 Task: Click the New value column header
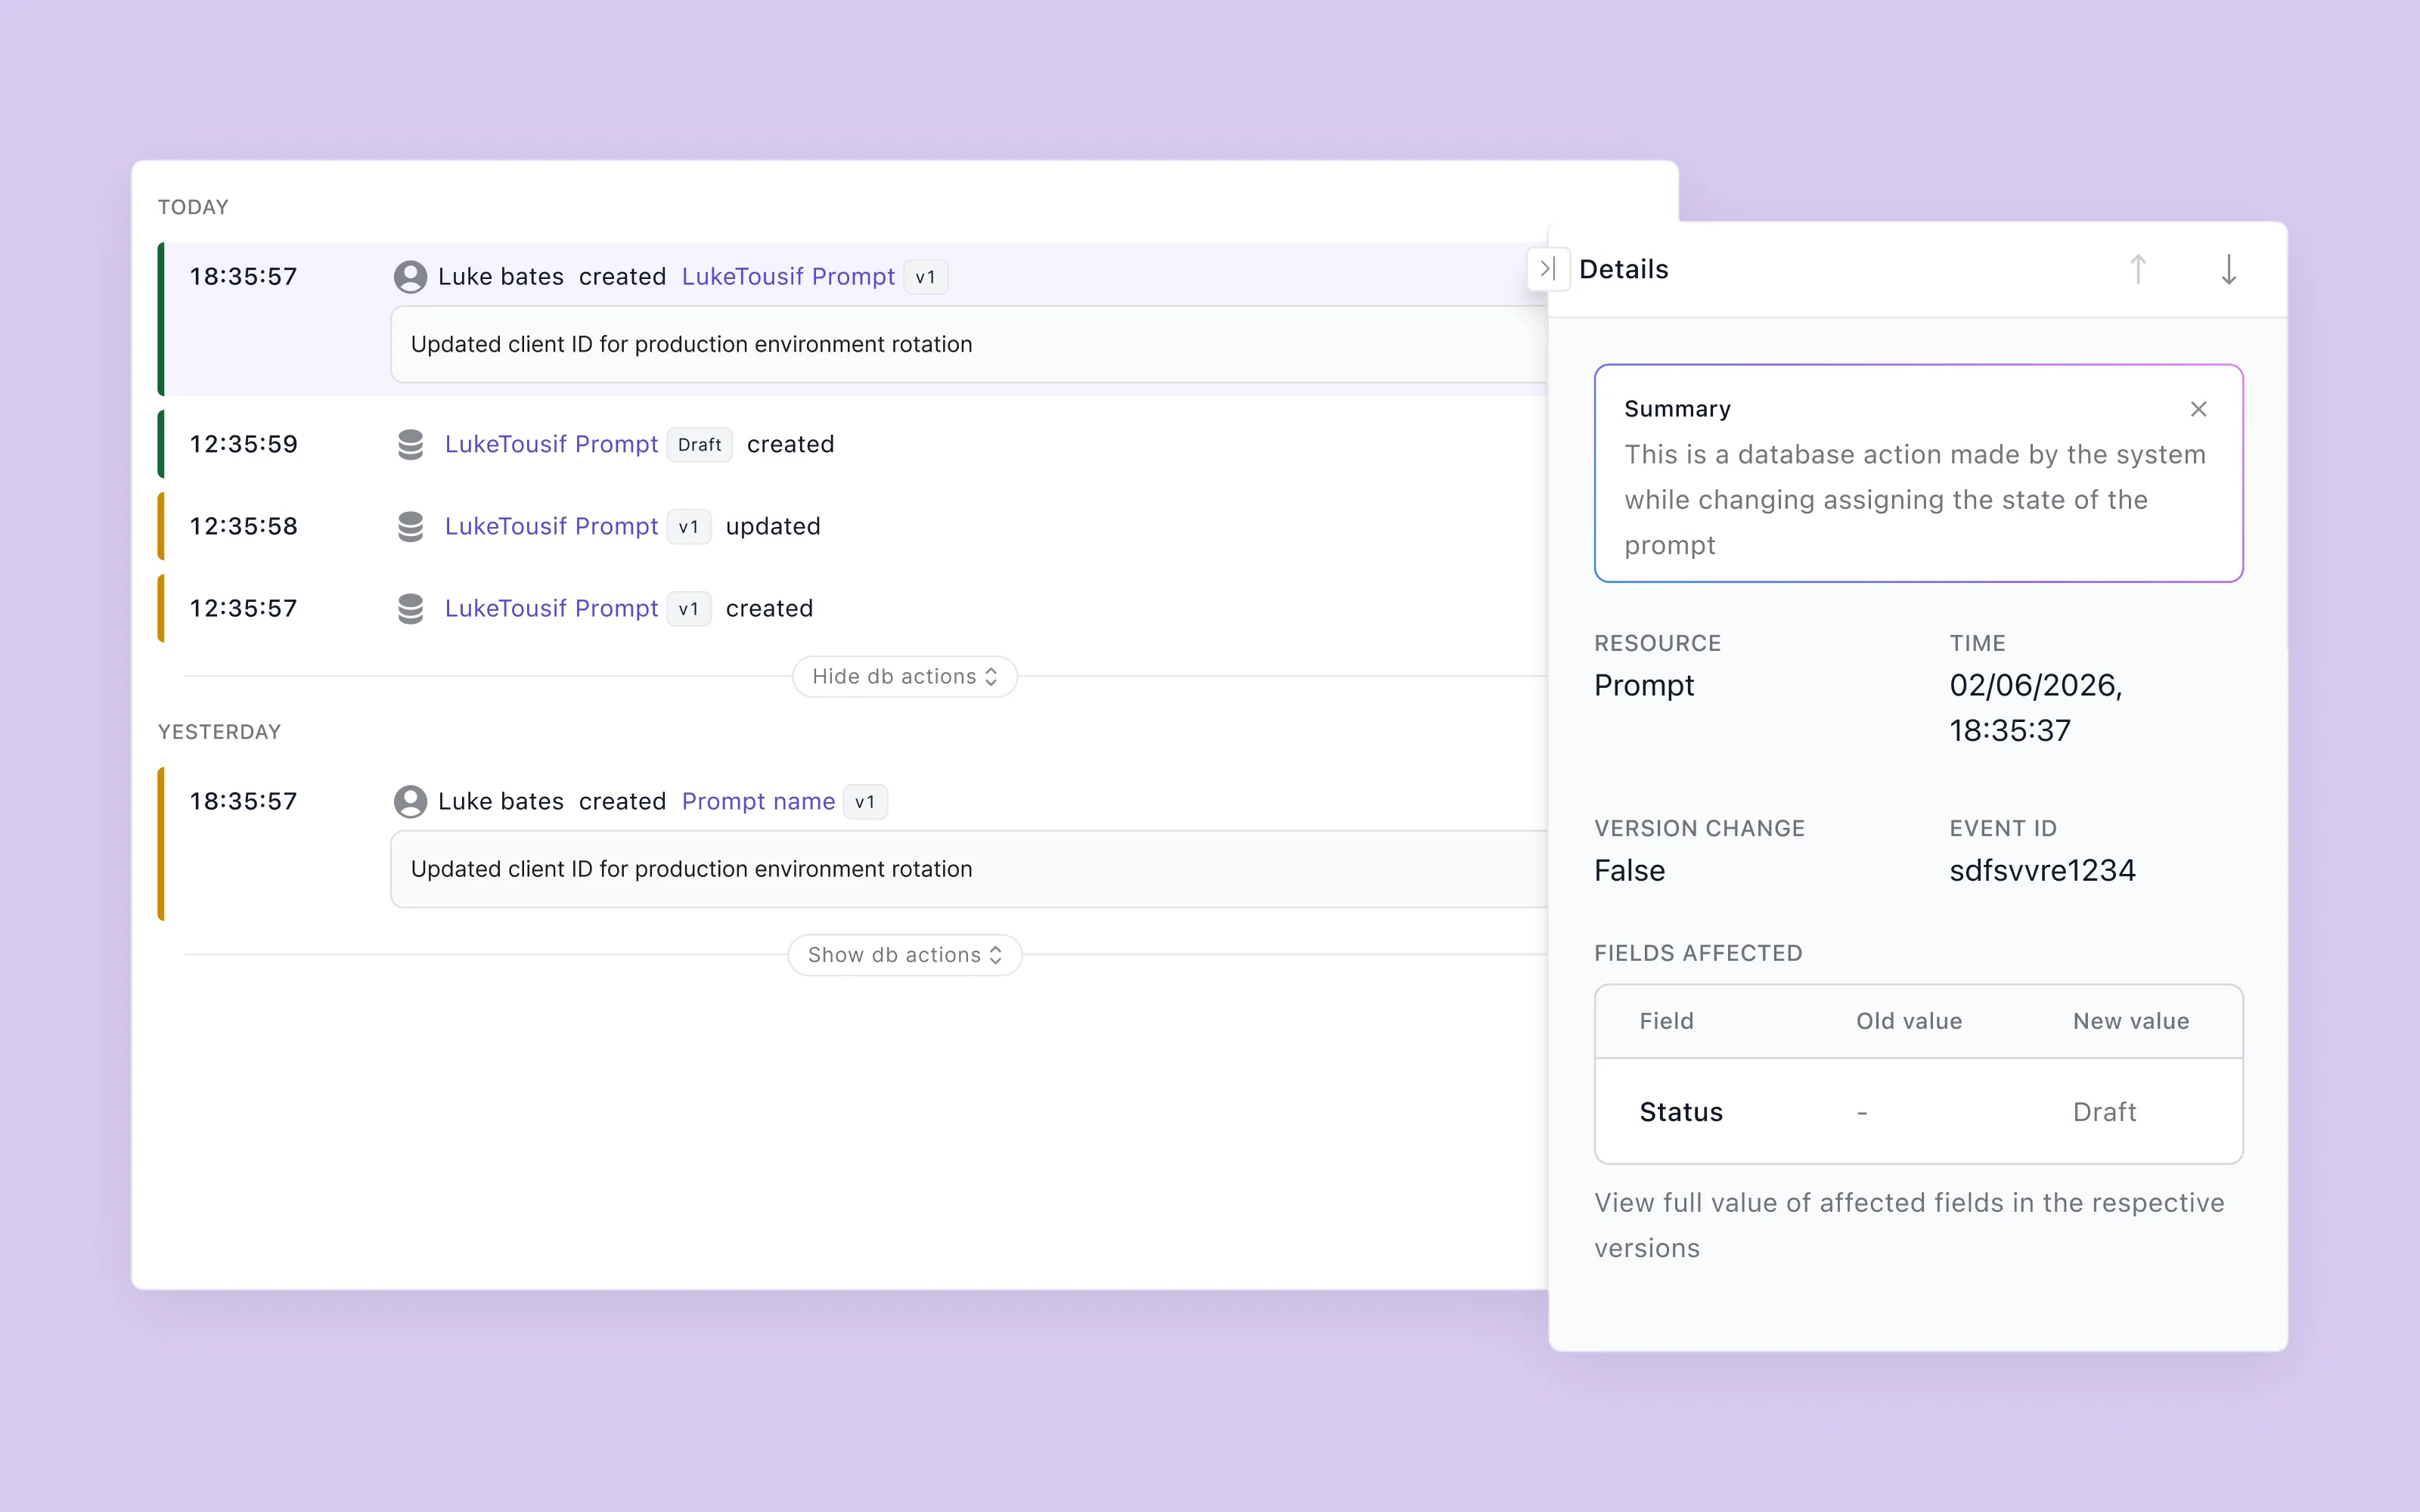tap(2131, 1021)
